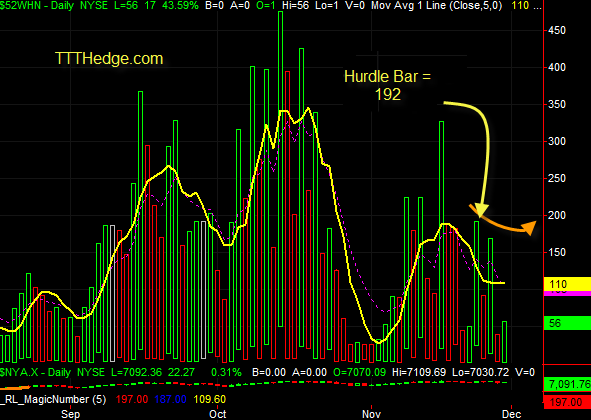Viewport: 591px width, 420px height.
Task: Click the yellow 110 price marker
Action: click(567, 284)
